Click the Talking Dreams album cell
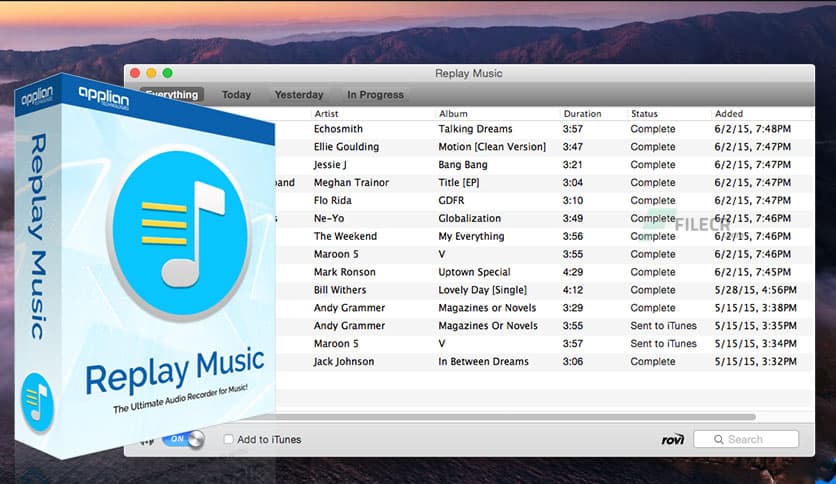836x484 pixels. (x=475, y=129)
